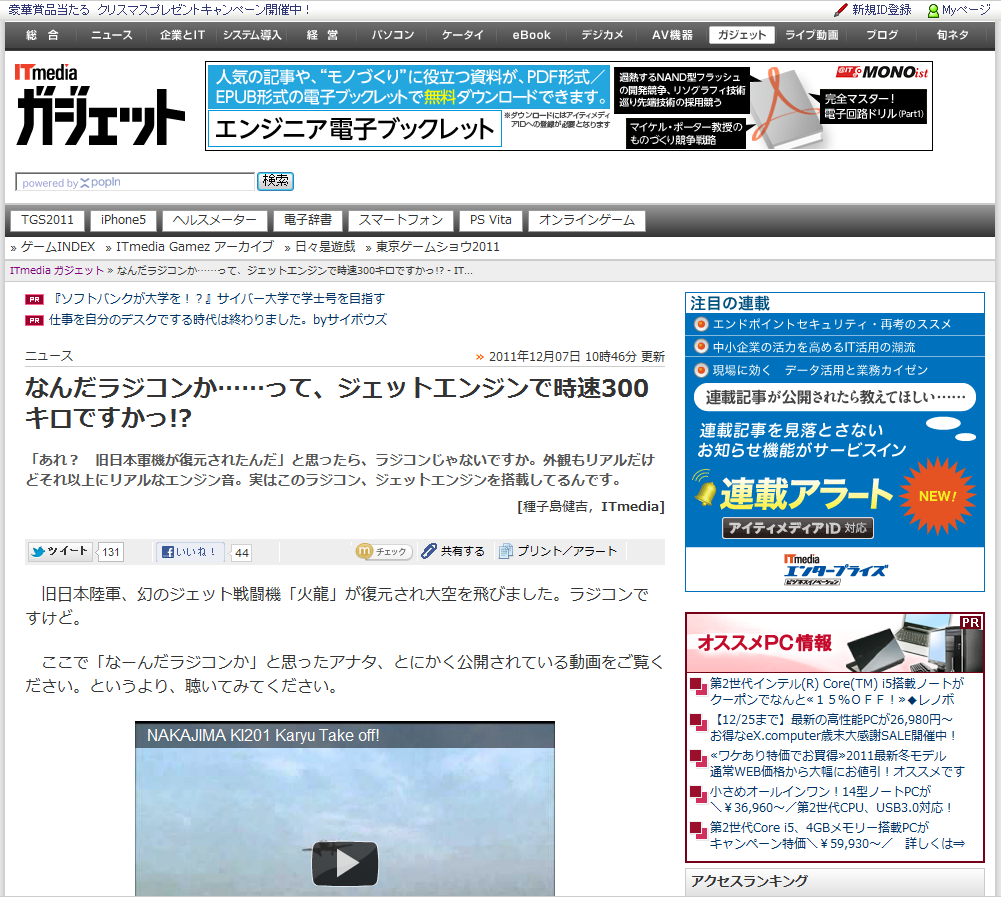Click the PR badge for サイボウズ link

34,320
